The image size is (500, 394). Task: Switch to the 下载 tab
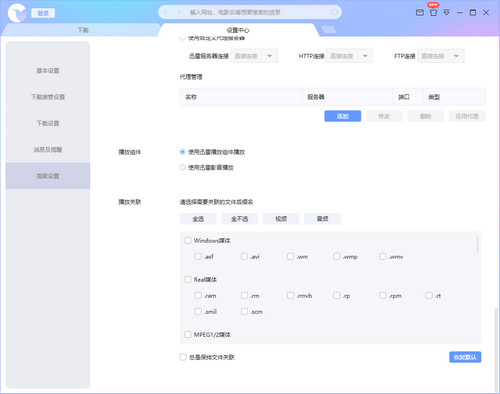coord(83,30)
